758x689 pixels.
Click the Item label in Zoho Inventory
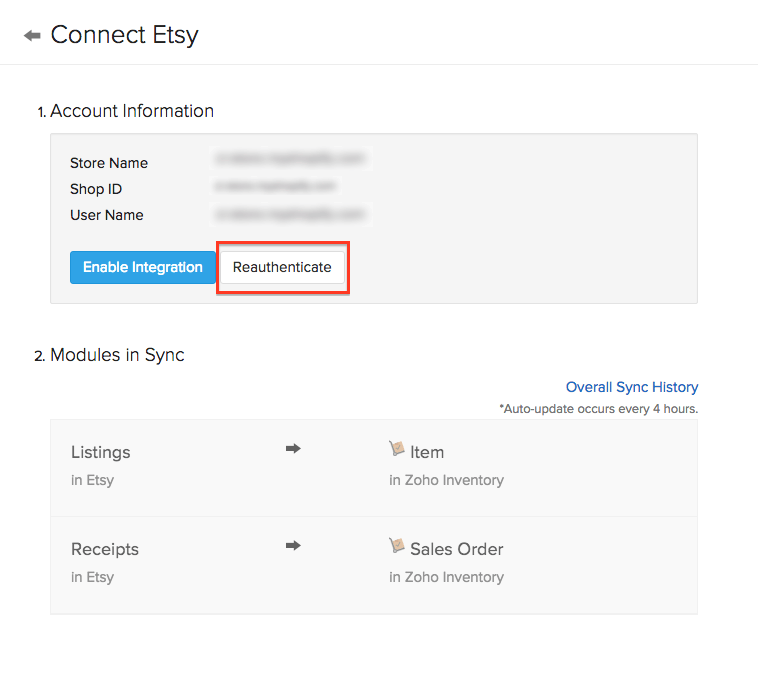427,452
